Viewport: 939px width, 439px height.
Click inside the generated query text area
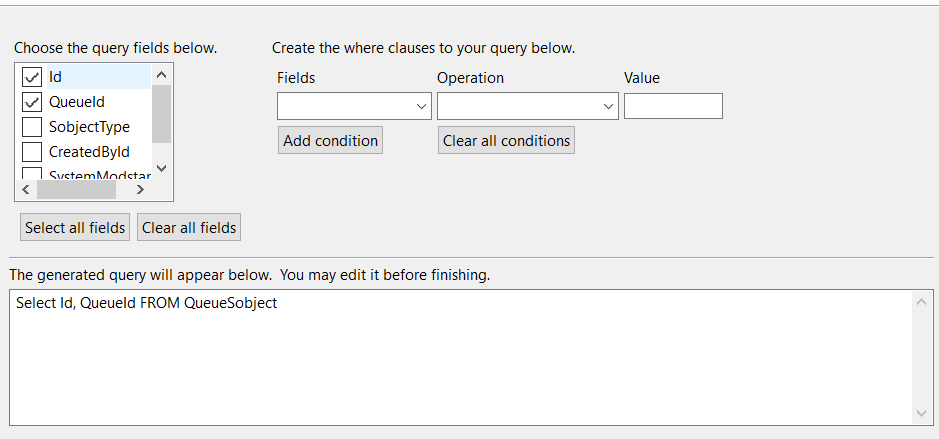pos(460,358)
